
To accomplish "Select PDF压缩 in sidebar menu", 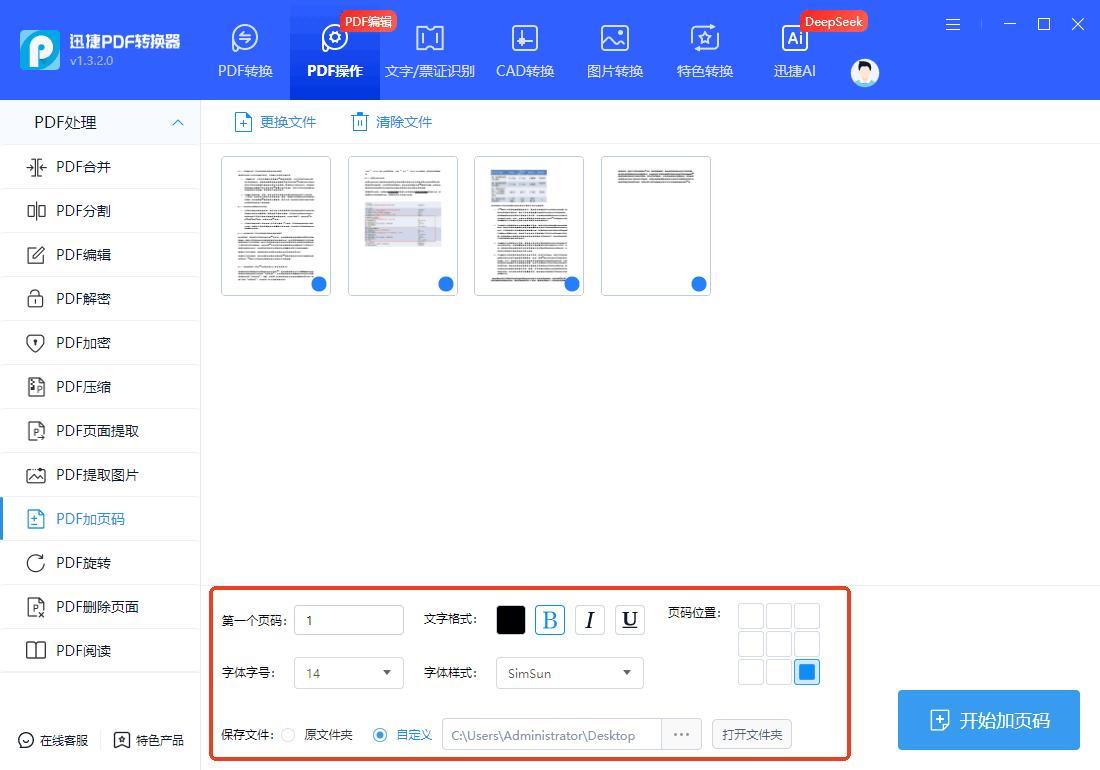I will (84, 387).
